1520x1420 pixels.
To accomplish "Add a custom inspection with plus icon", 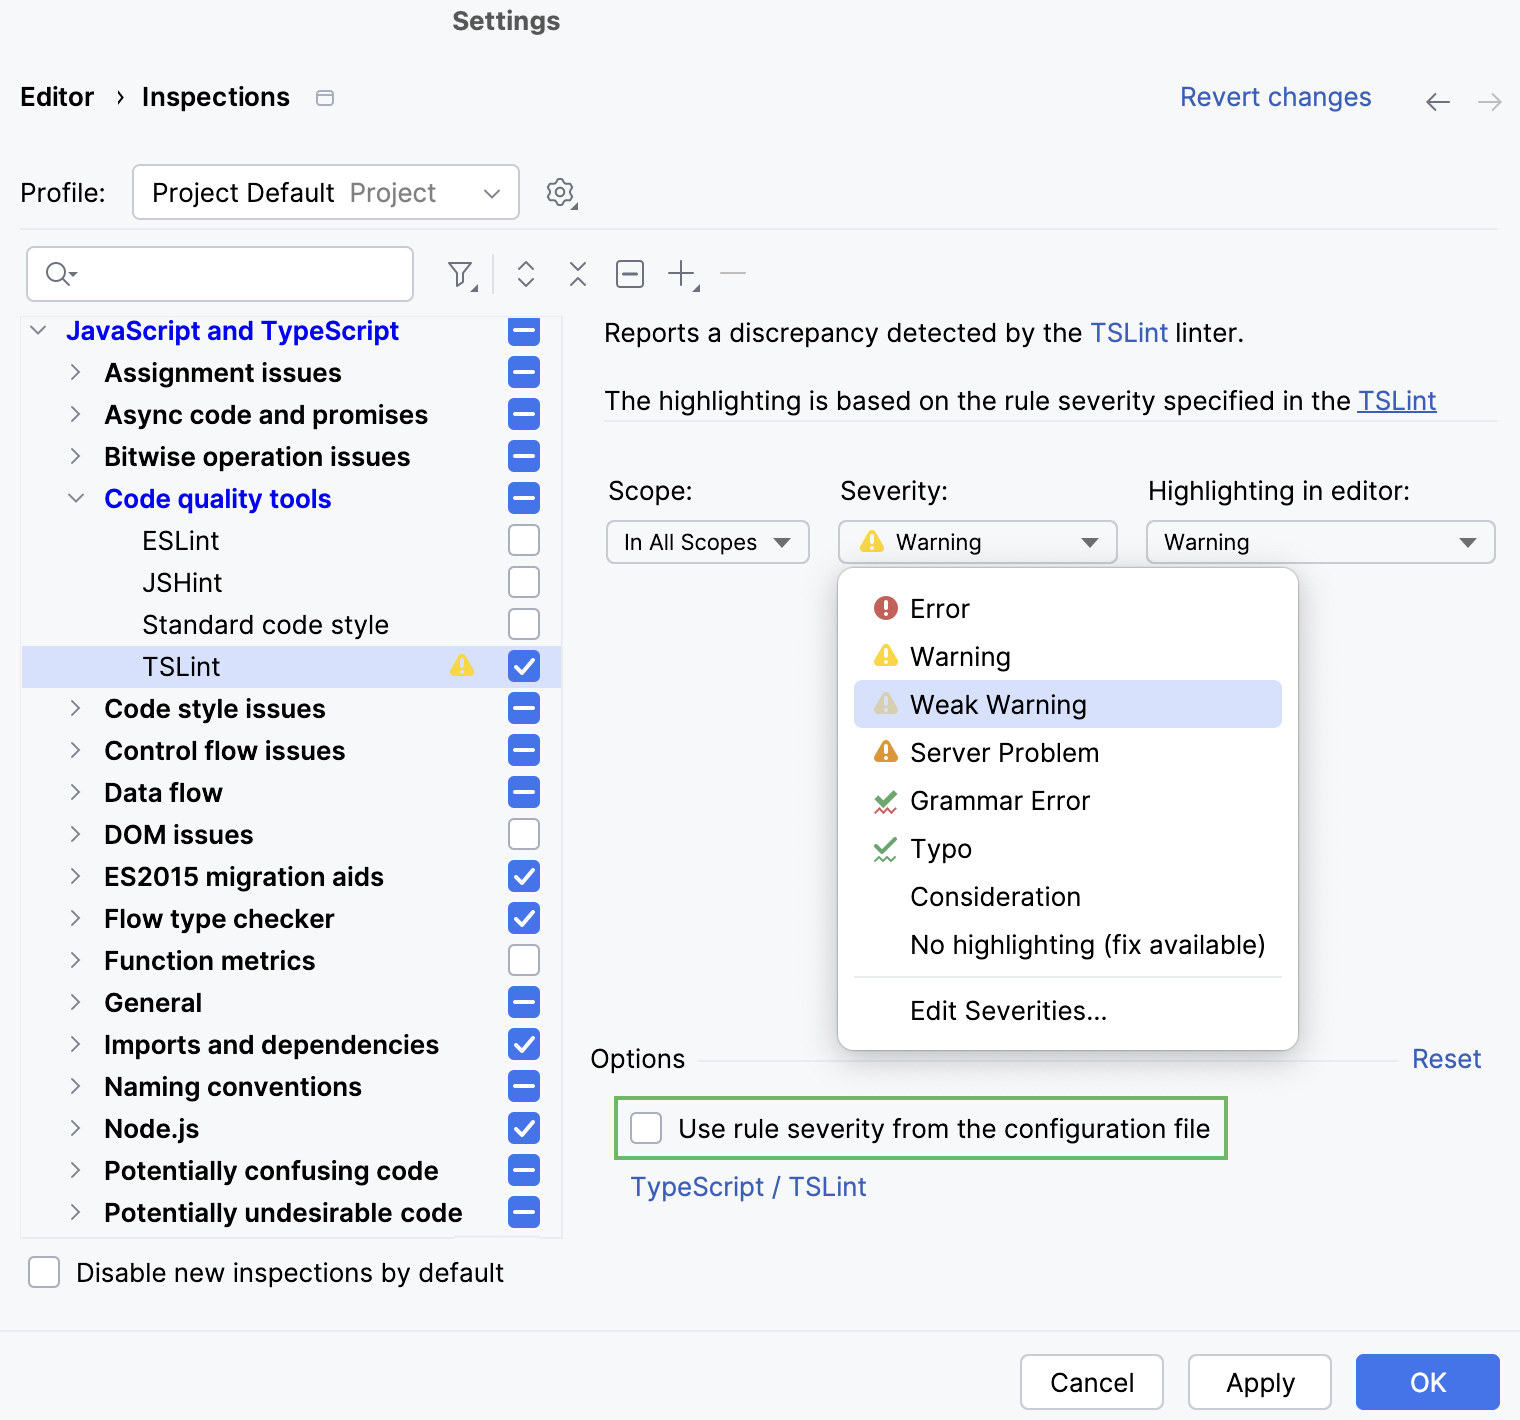I will (x=681, y=273).
